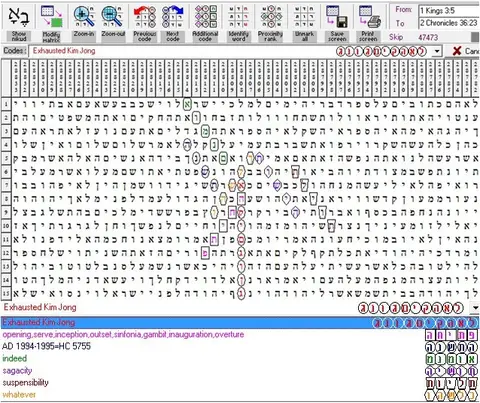Click the red-circled letter in matrix row 15
This screenshot has height=403, width=480.
tap(241, 294)
